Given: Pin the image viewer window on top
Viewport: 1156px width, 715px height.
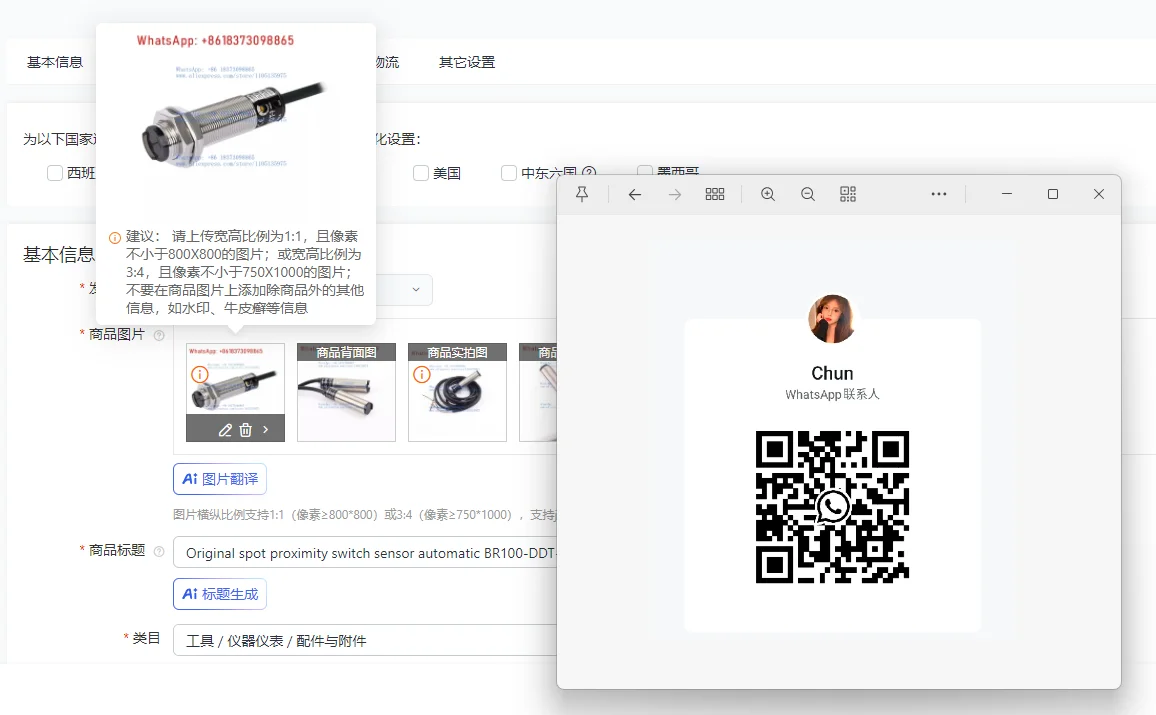Looking at the screenshot, I should coord(582,194).
